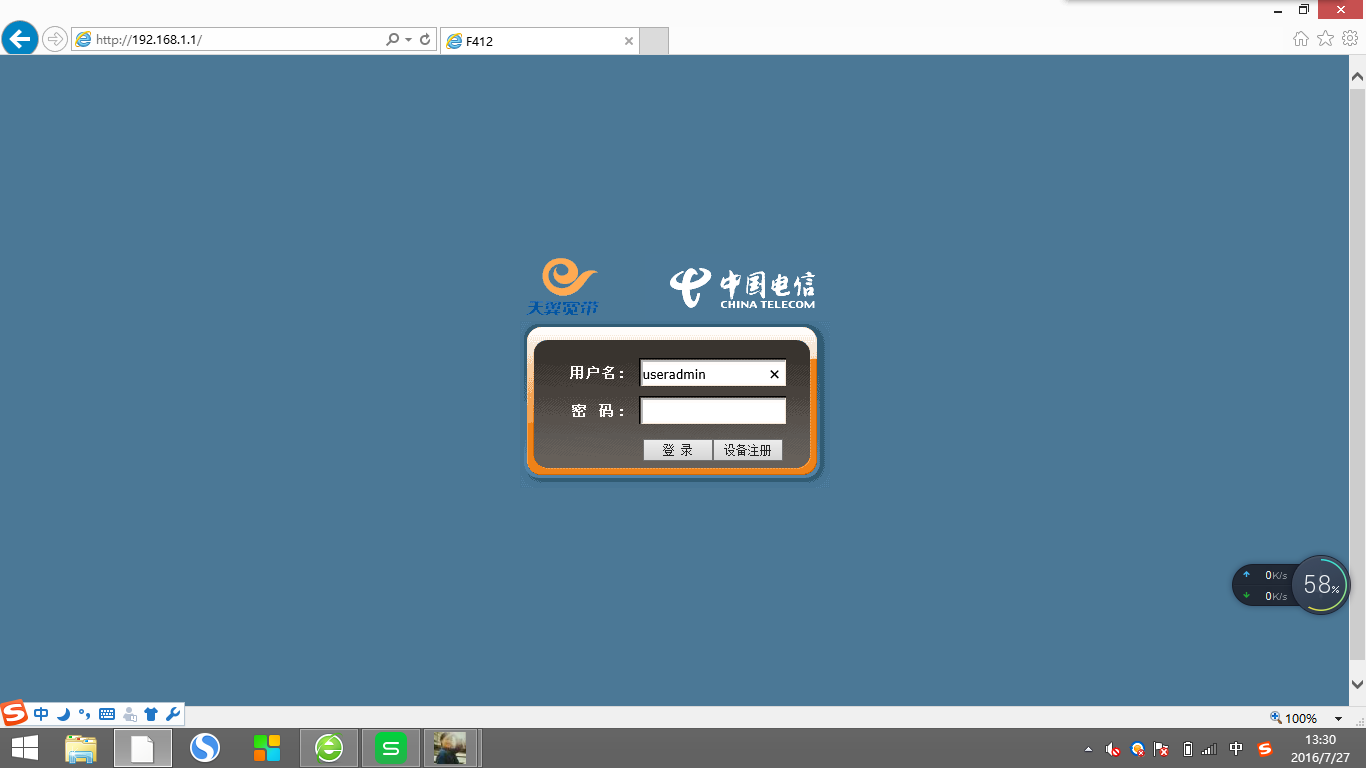Click the network signal tray icon
1366x768 pixels.
point(1209,749)
